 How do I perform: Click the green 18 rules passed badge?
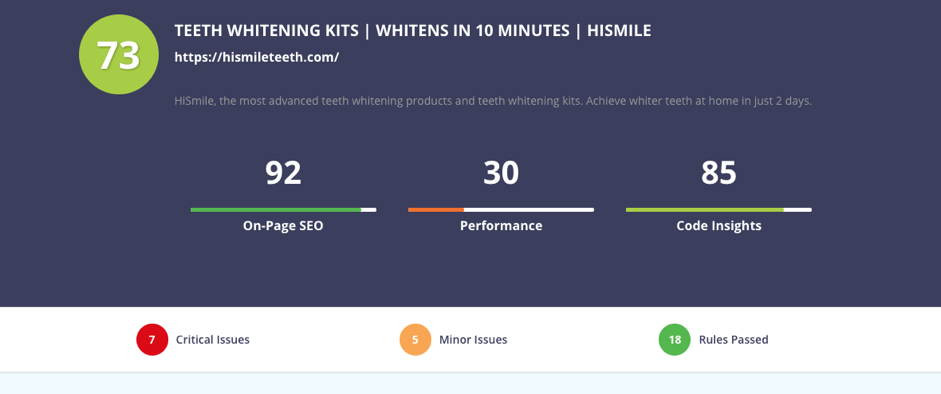[x=675, y=339]
